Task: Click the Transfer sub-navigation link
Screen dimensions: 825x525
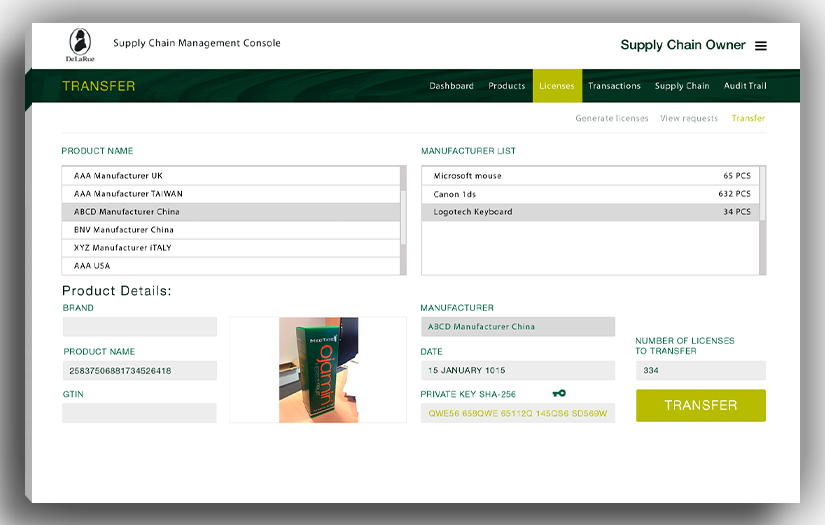Action: (748, 118)
